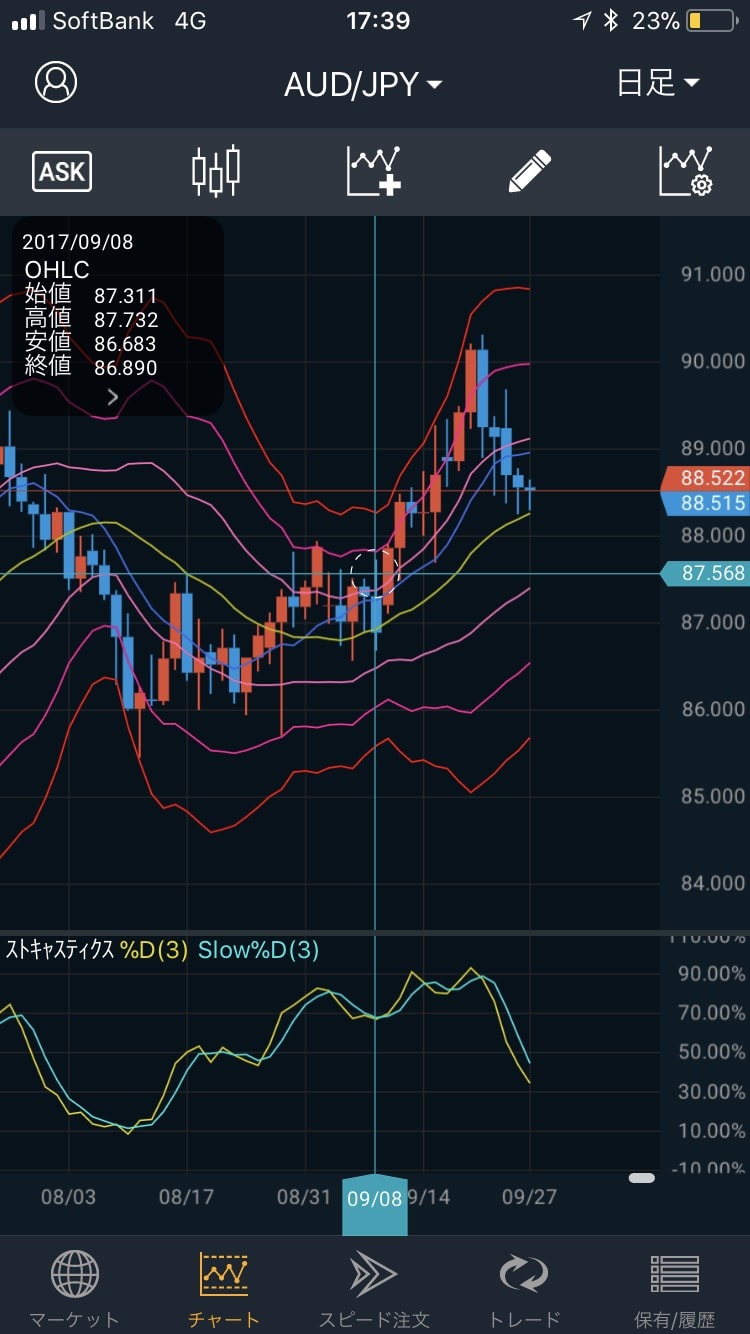
Task: Tap the 安値 86.683 low value
Action: pos(90,344)
